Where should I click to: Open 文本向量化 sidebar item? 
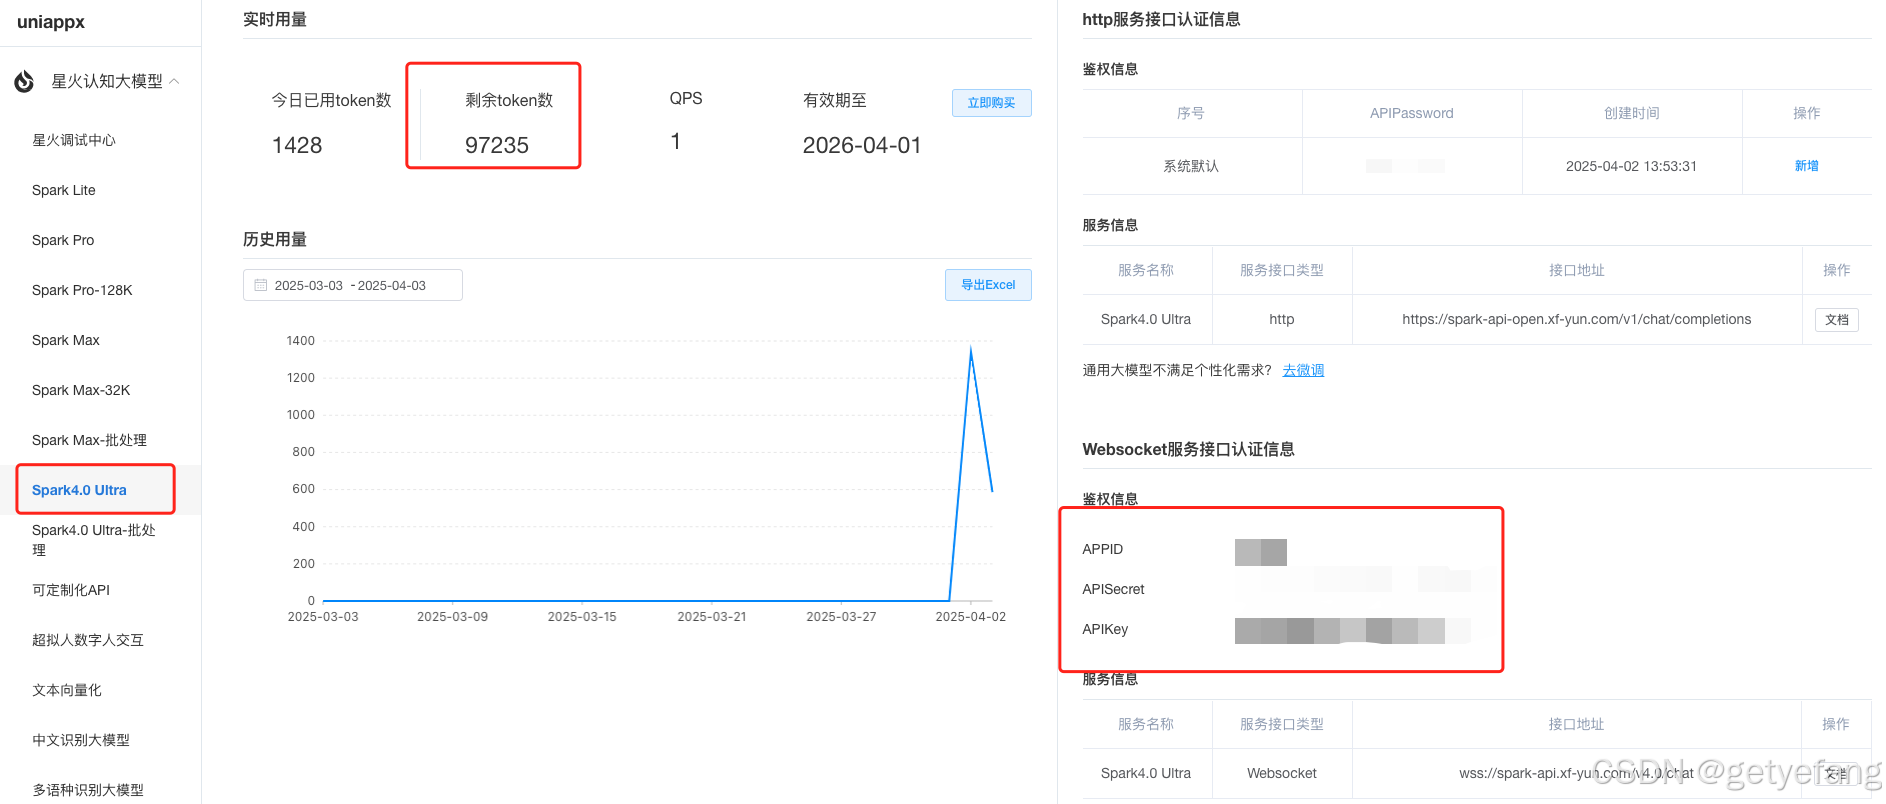point(67,690)
